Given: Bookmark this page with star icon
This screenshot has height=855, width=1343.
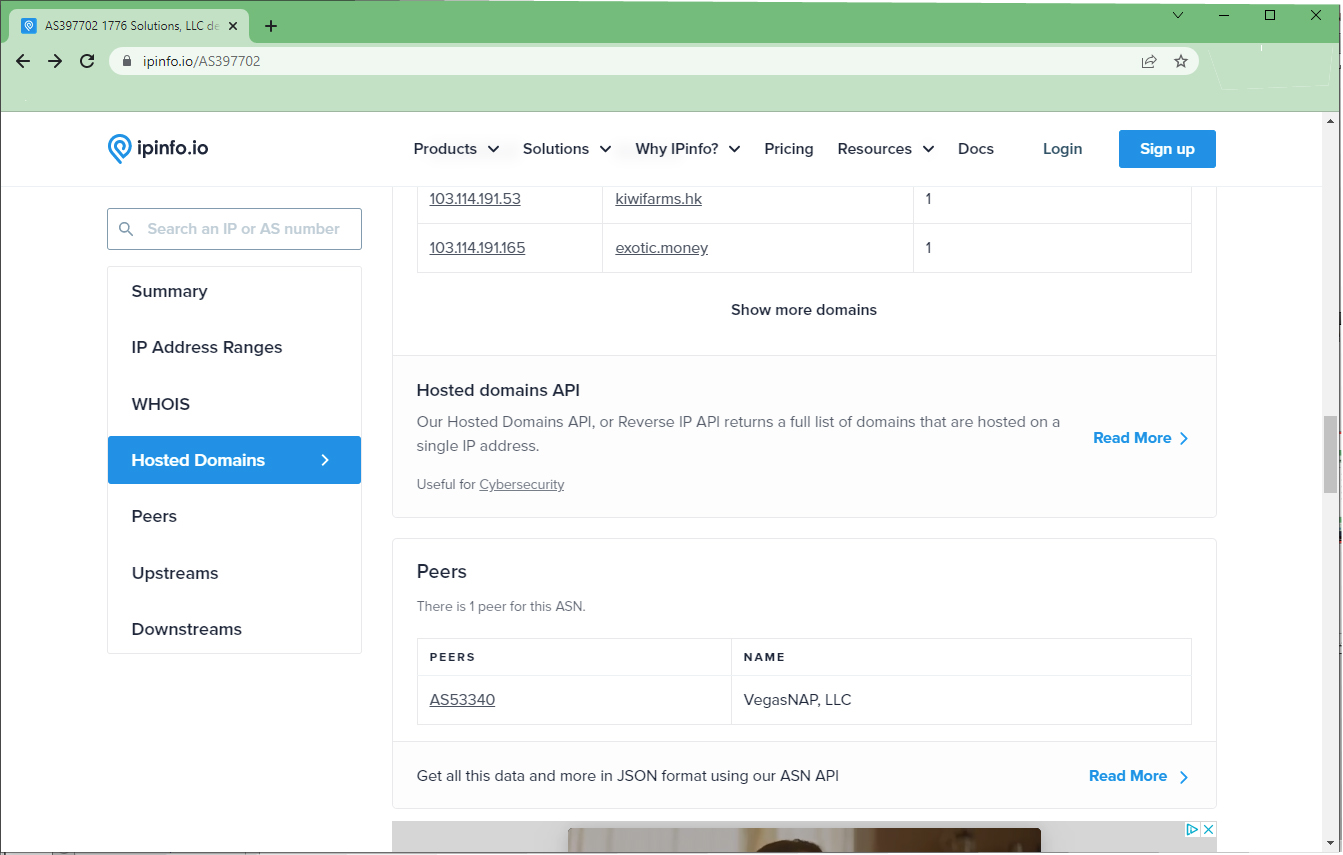Looking at the screenshot, I should (1181, 61).
